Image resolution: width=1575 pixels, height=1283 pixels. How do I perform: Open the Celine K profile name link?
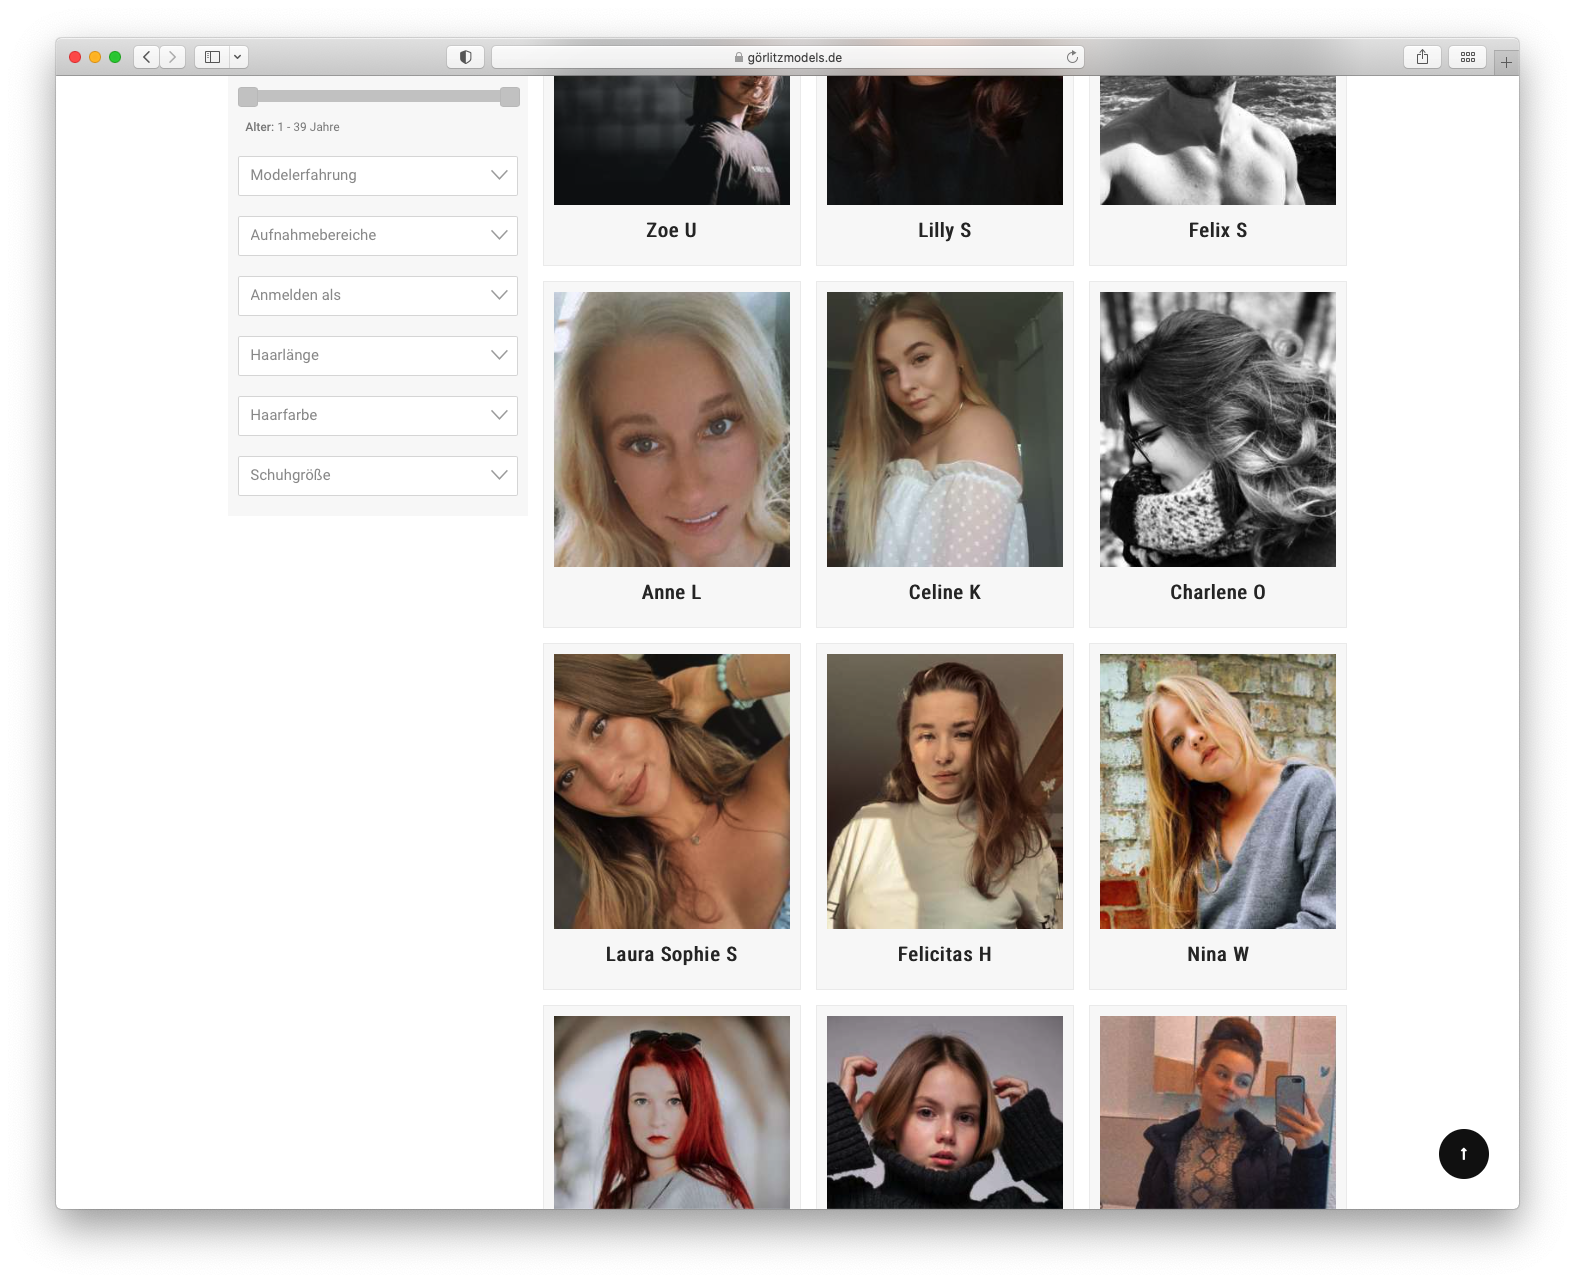(944, 592)
